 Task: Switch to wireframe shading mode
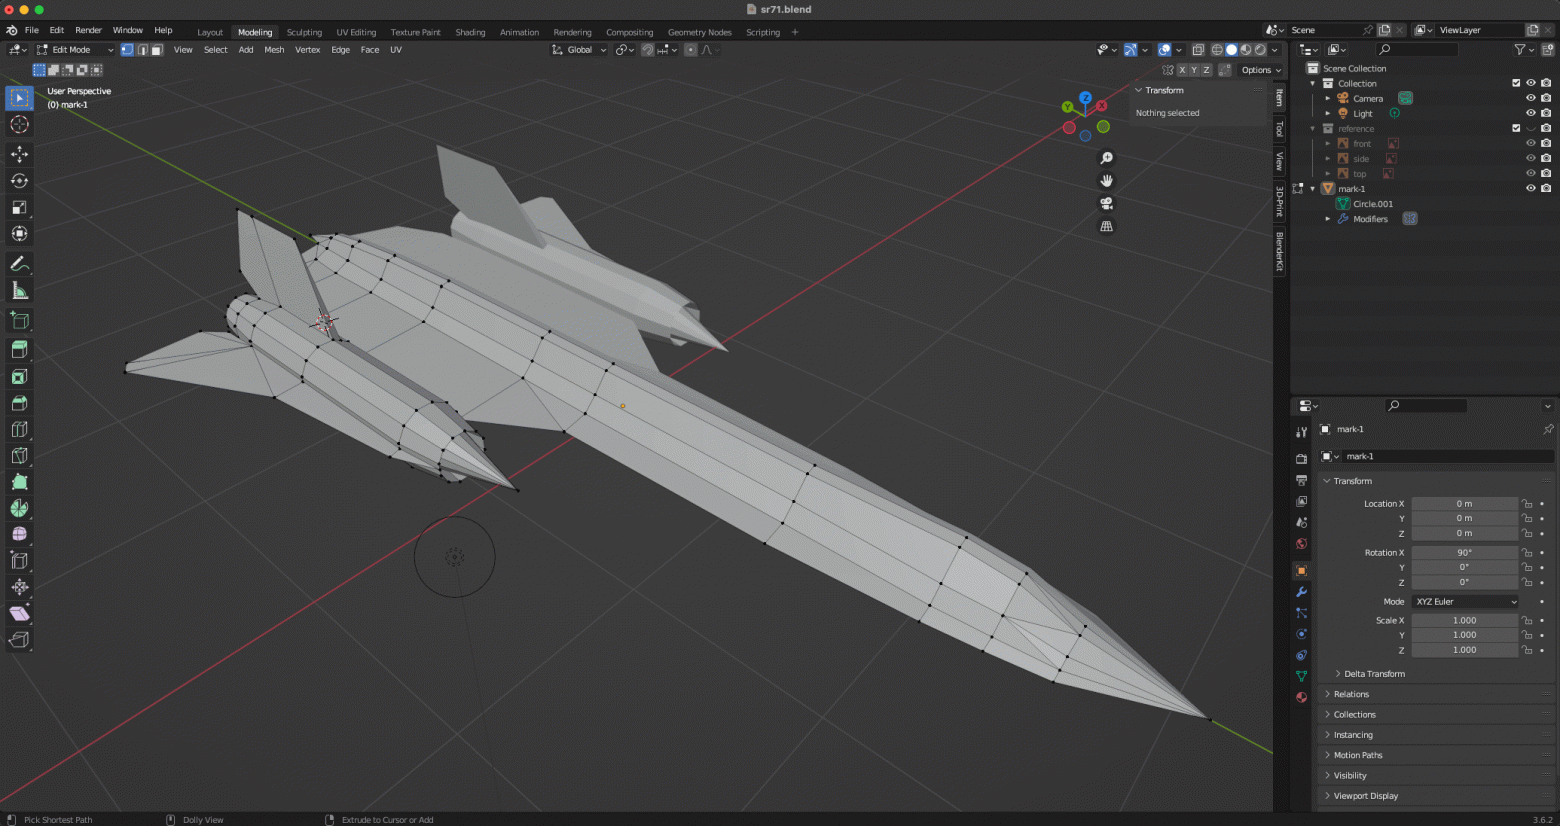[1216, 49]
